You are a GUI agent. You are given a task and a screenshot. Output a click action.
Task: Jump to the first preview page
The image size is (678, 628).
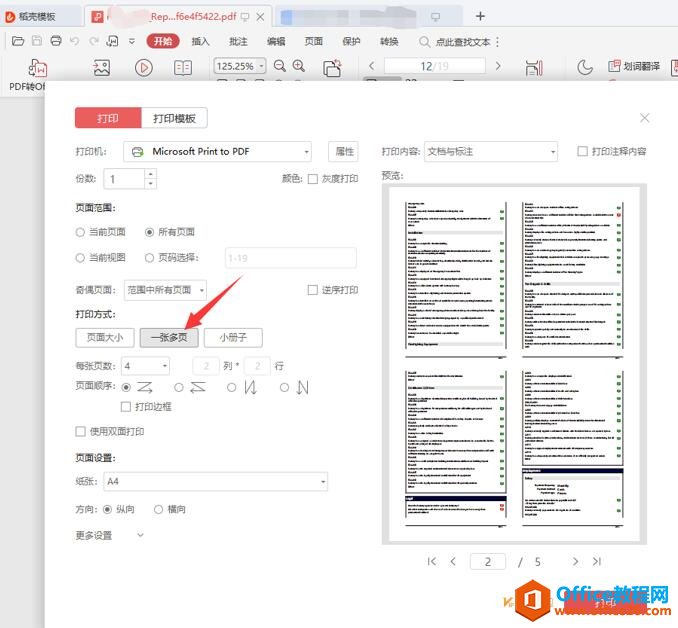(x=432, y=562)
